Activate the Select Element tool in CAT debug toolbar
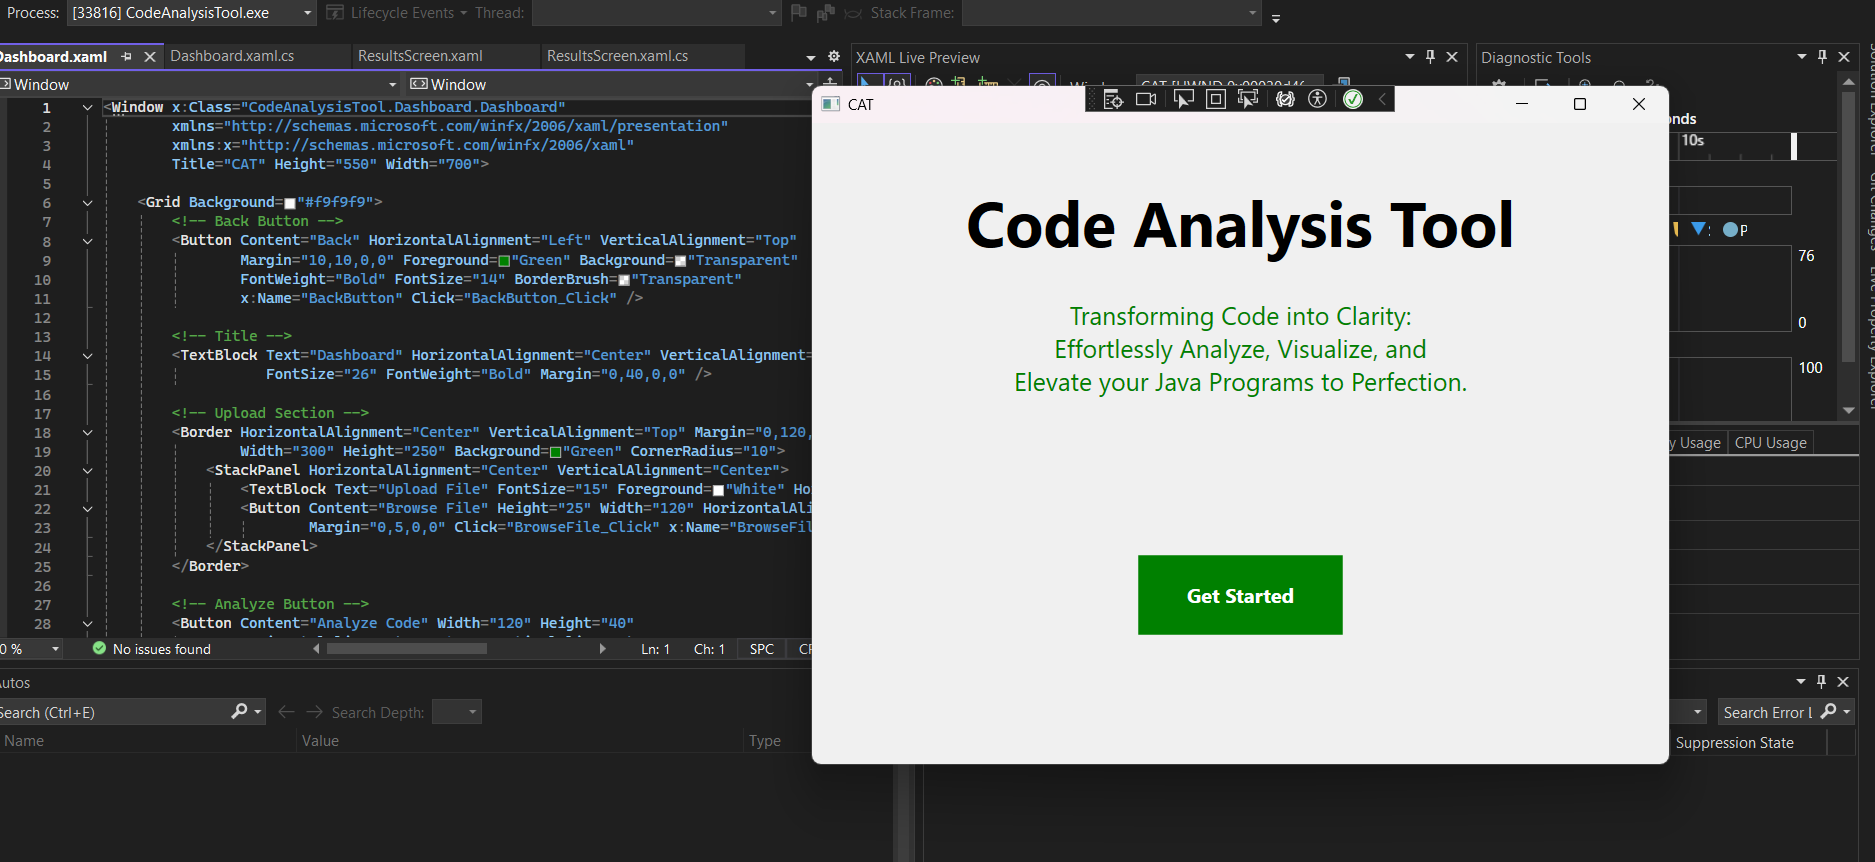This screenshot has height=862, width=1875. 1183,99
